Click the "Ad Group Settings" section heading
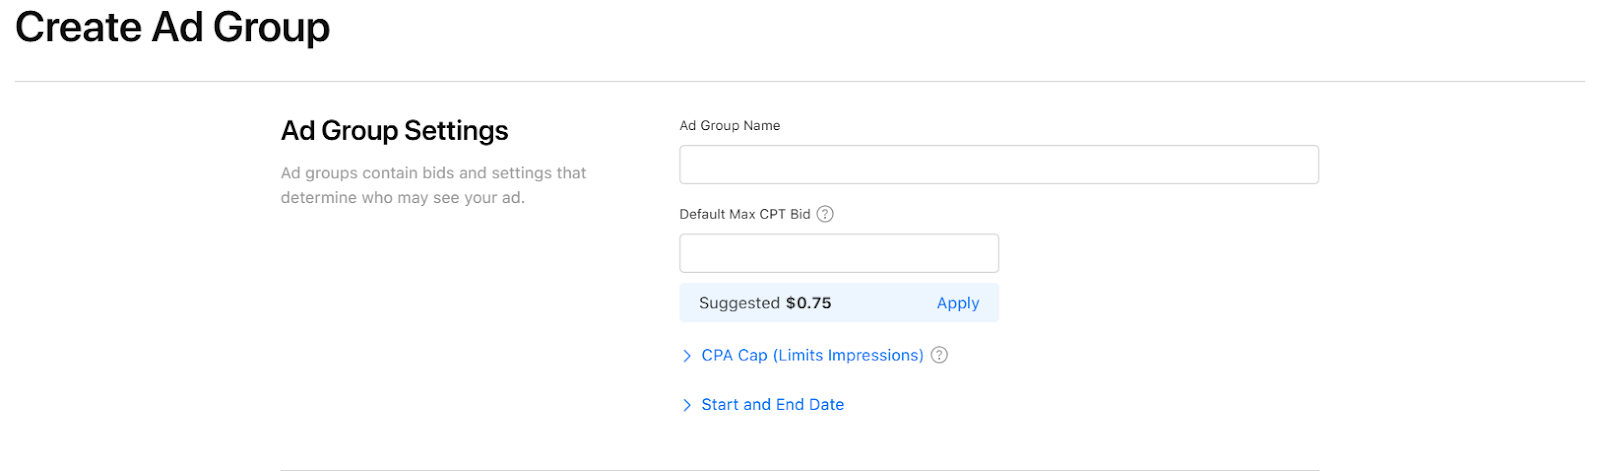The height and width of the screenshot is (471, 1600). (x=394, y=131)
